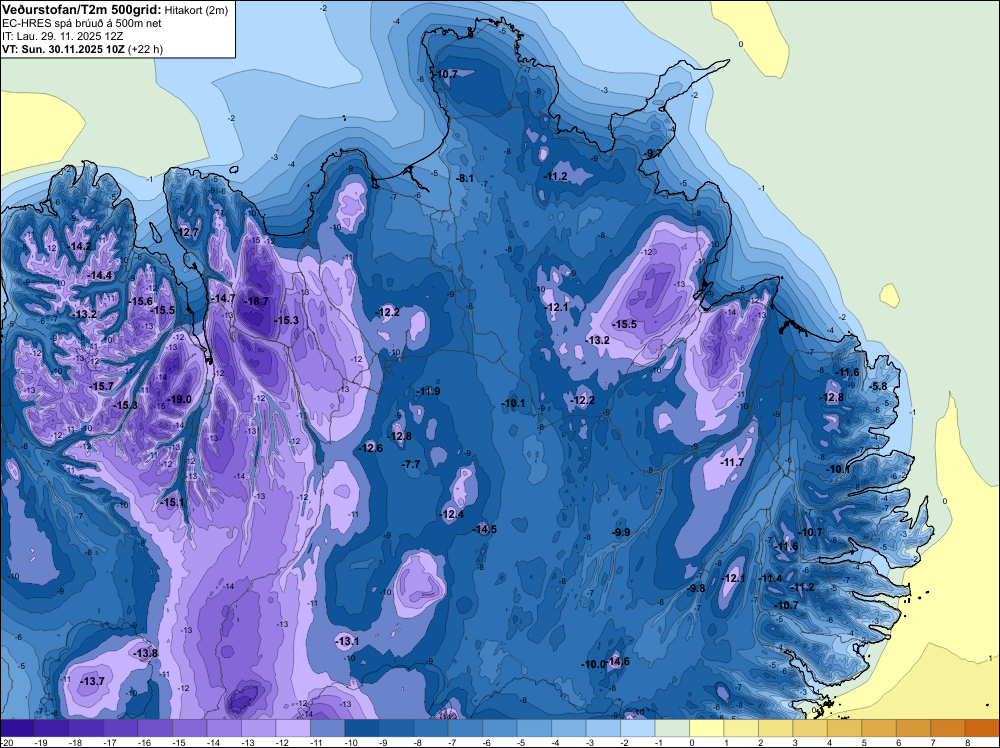Click the 5 value on the legend scale
This screenshot has height=748, width=1000.
(865, 743)
